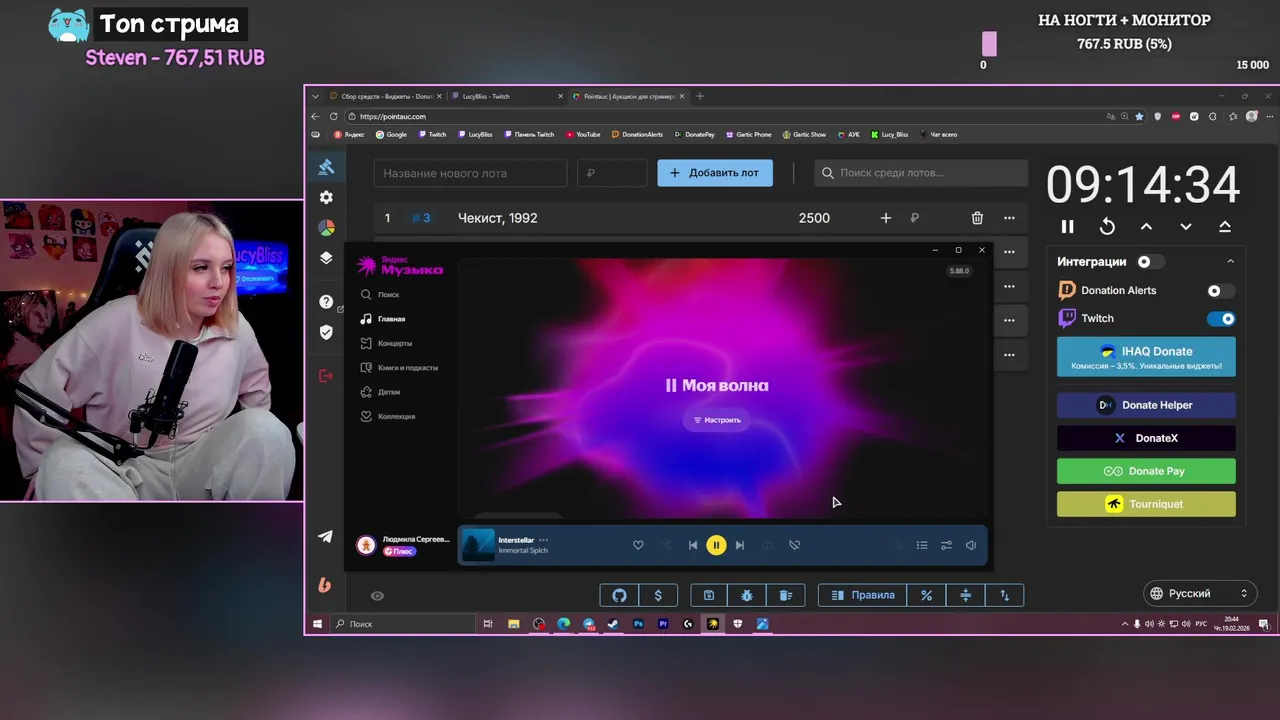The height and width of the screenshot is (720, 1280).
Task: Click the split divider icon in bottom toolbar
Action: click(x=966, y=595)
